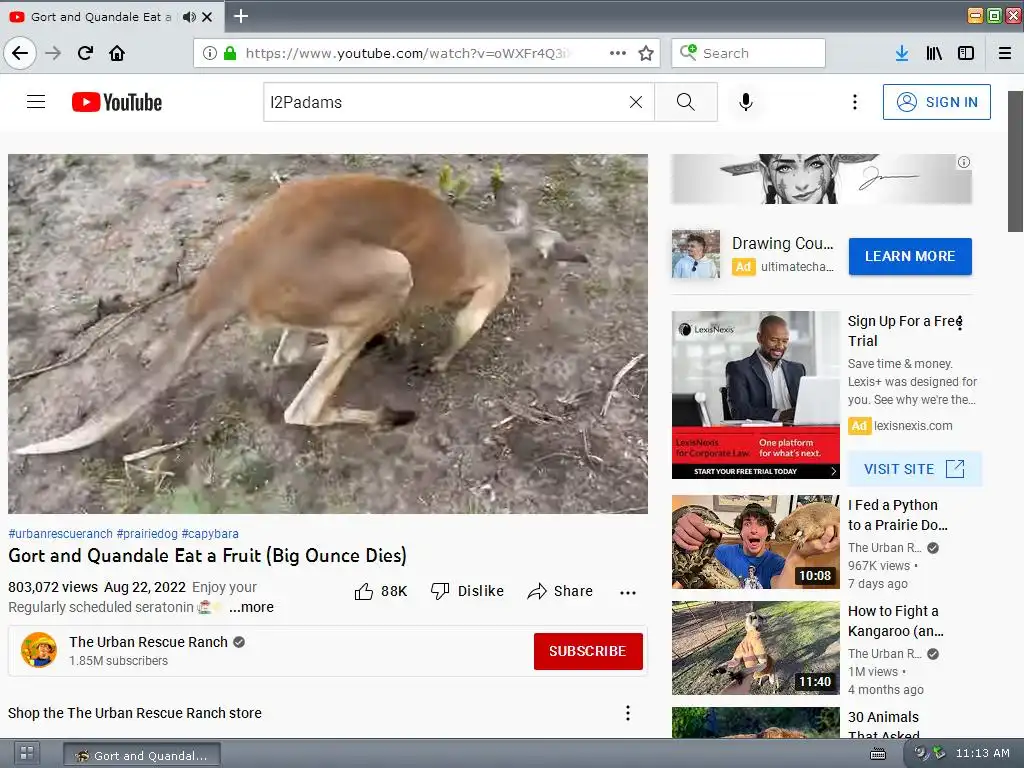Expand the description with ...more
The width and height of the screenshot is (1024, 768).
click(251, 607)
